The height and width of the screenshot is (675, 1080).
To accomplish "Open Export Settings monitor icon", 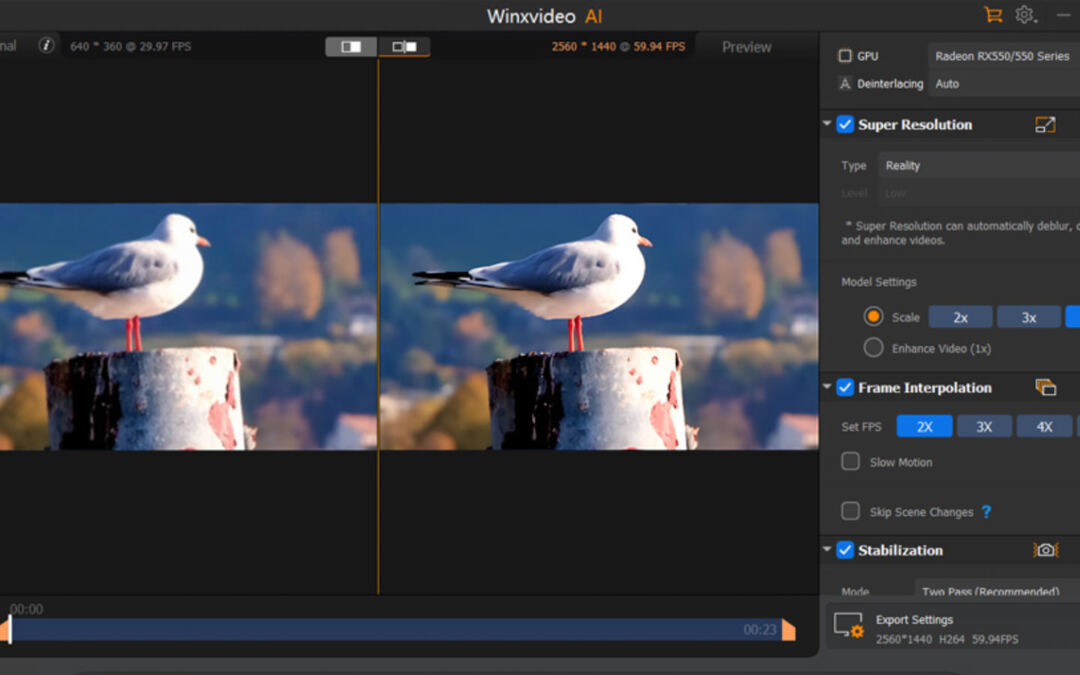I will click(848, 626).
